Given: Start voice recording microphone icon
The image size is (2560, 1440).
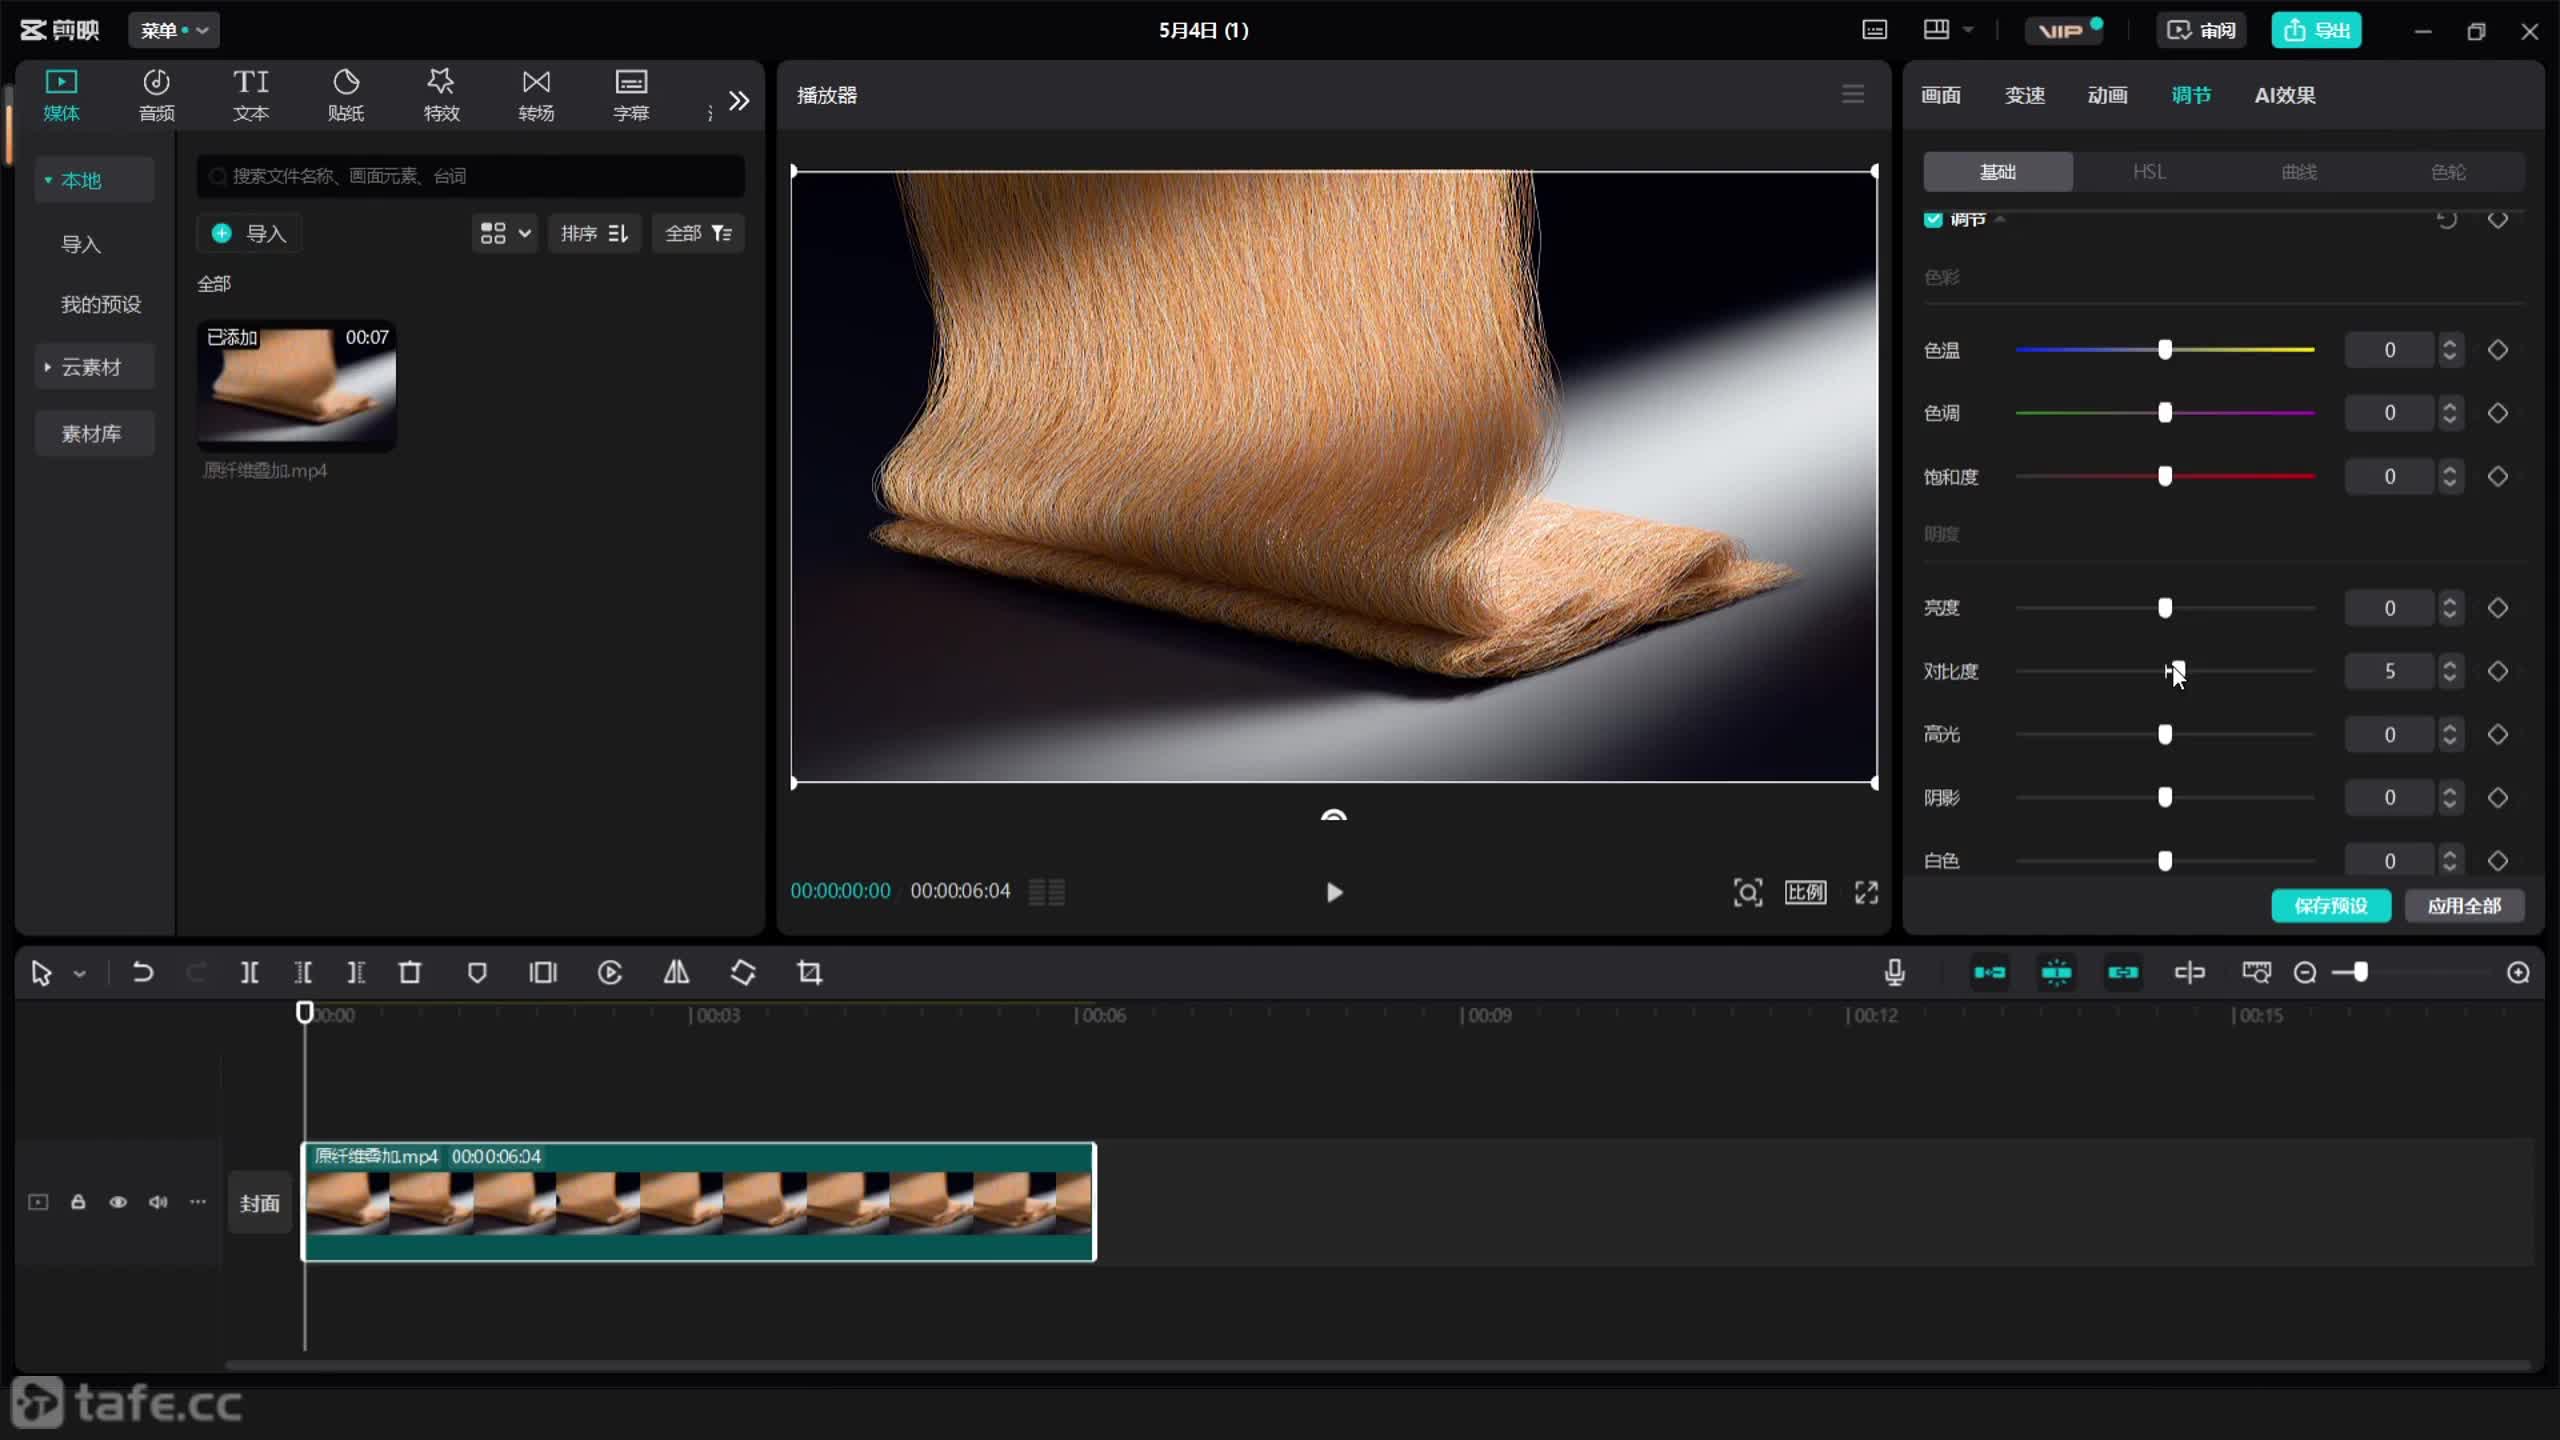Looking at the screenshot, I should pos(1894,972).
